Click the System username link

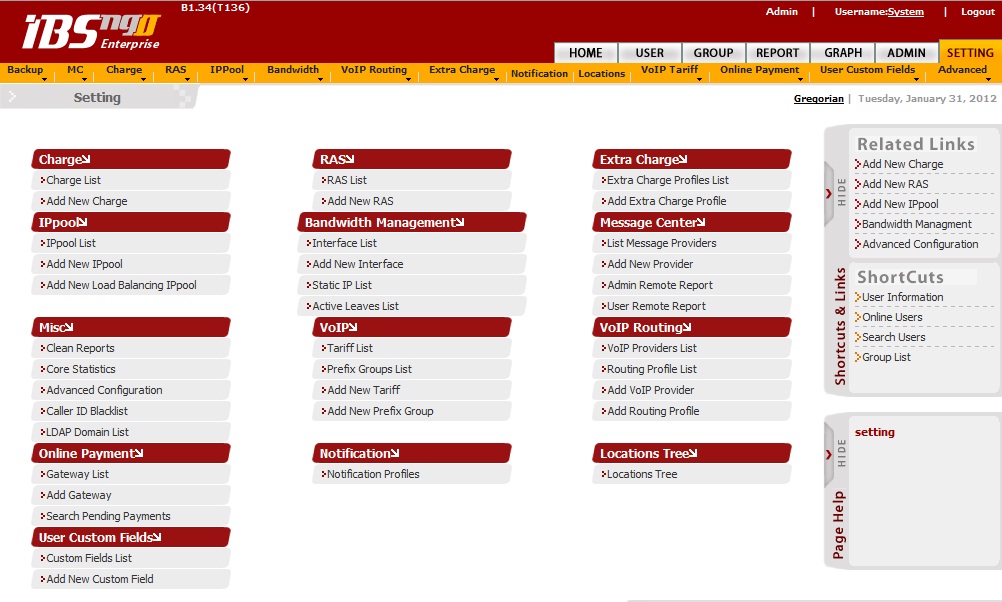pos(905,12)
